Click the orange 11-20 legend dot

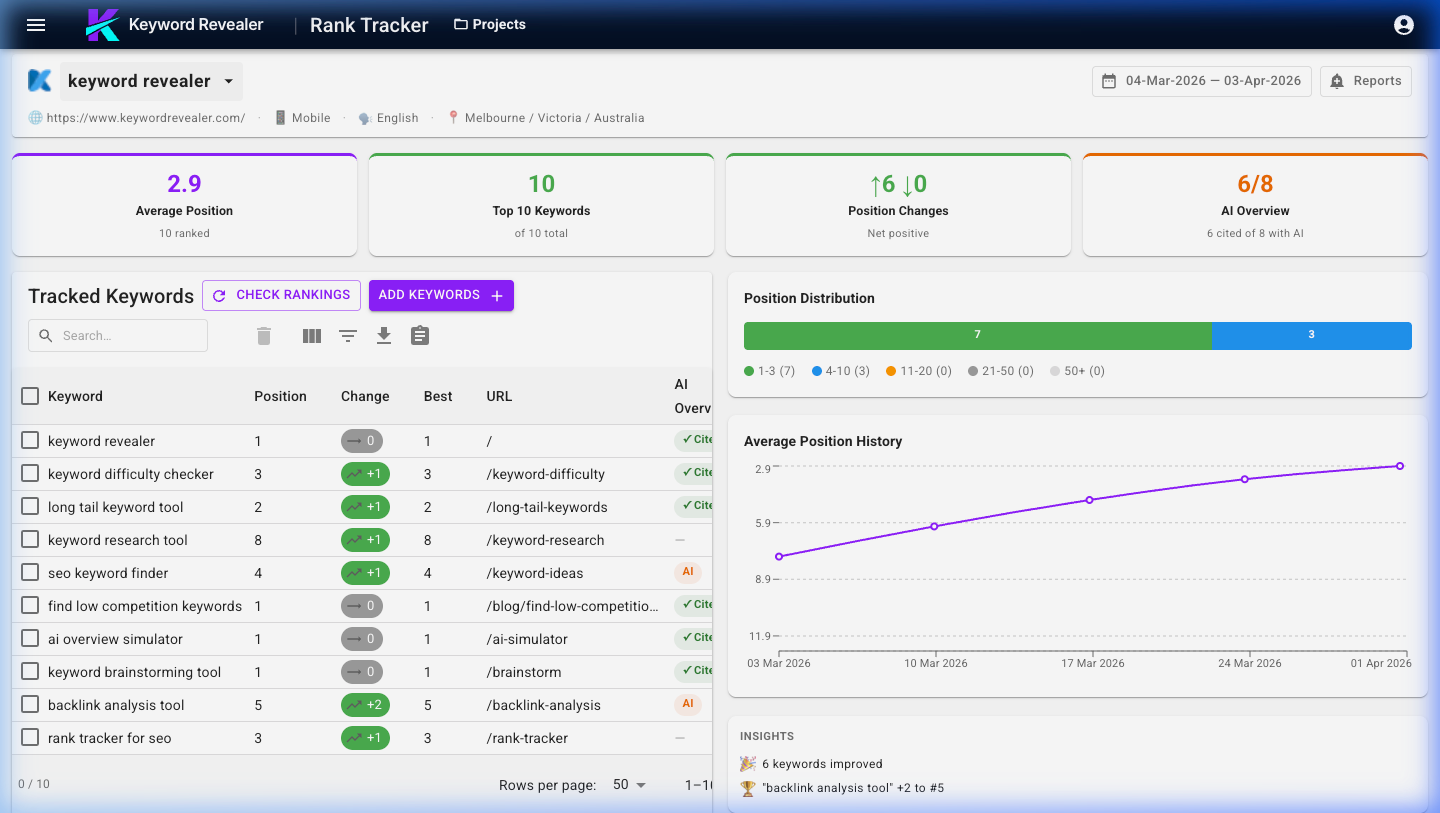point(891,371)
